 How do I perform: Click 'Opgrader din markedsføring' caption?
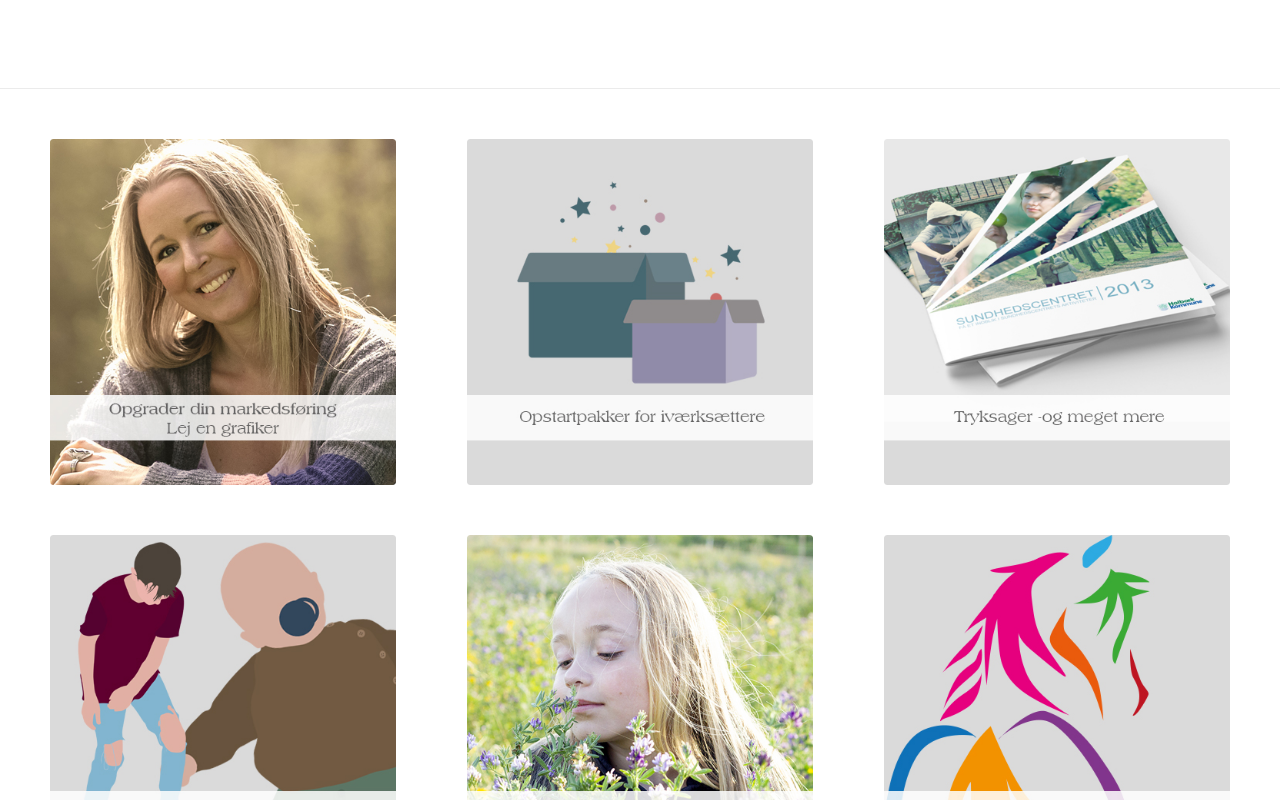(223, 409)
